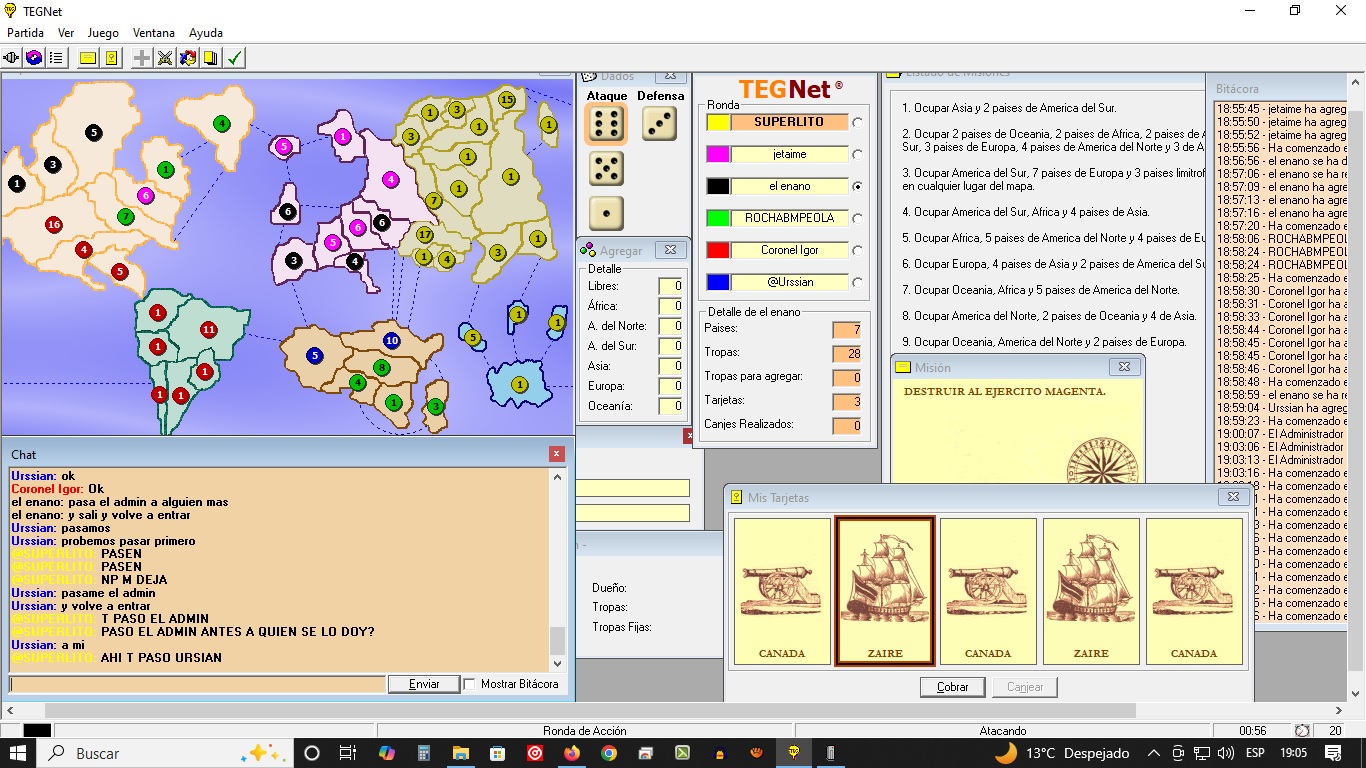Click the África value field in Agregar
This screenshot has height=768, width=1366.
670,306
